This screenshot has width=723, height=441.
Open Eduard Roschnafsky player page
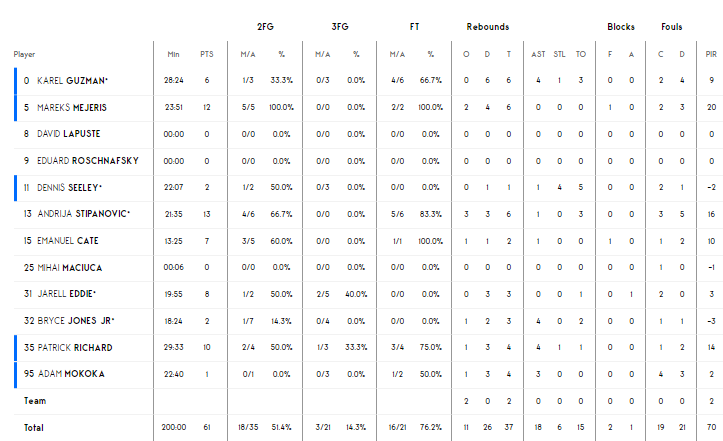click(x=88, y=161)
